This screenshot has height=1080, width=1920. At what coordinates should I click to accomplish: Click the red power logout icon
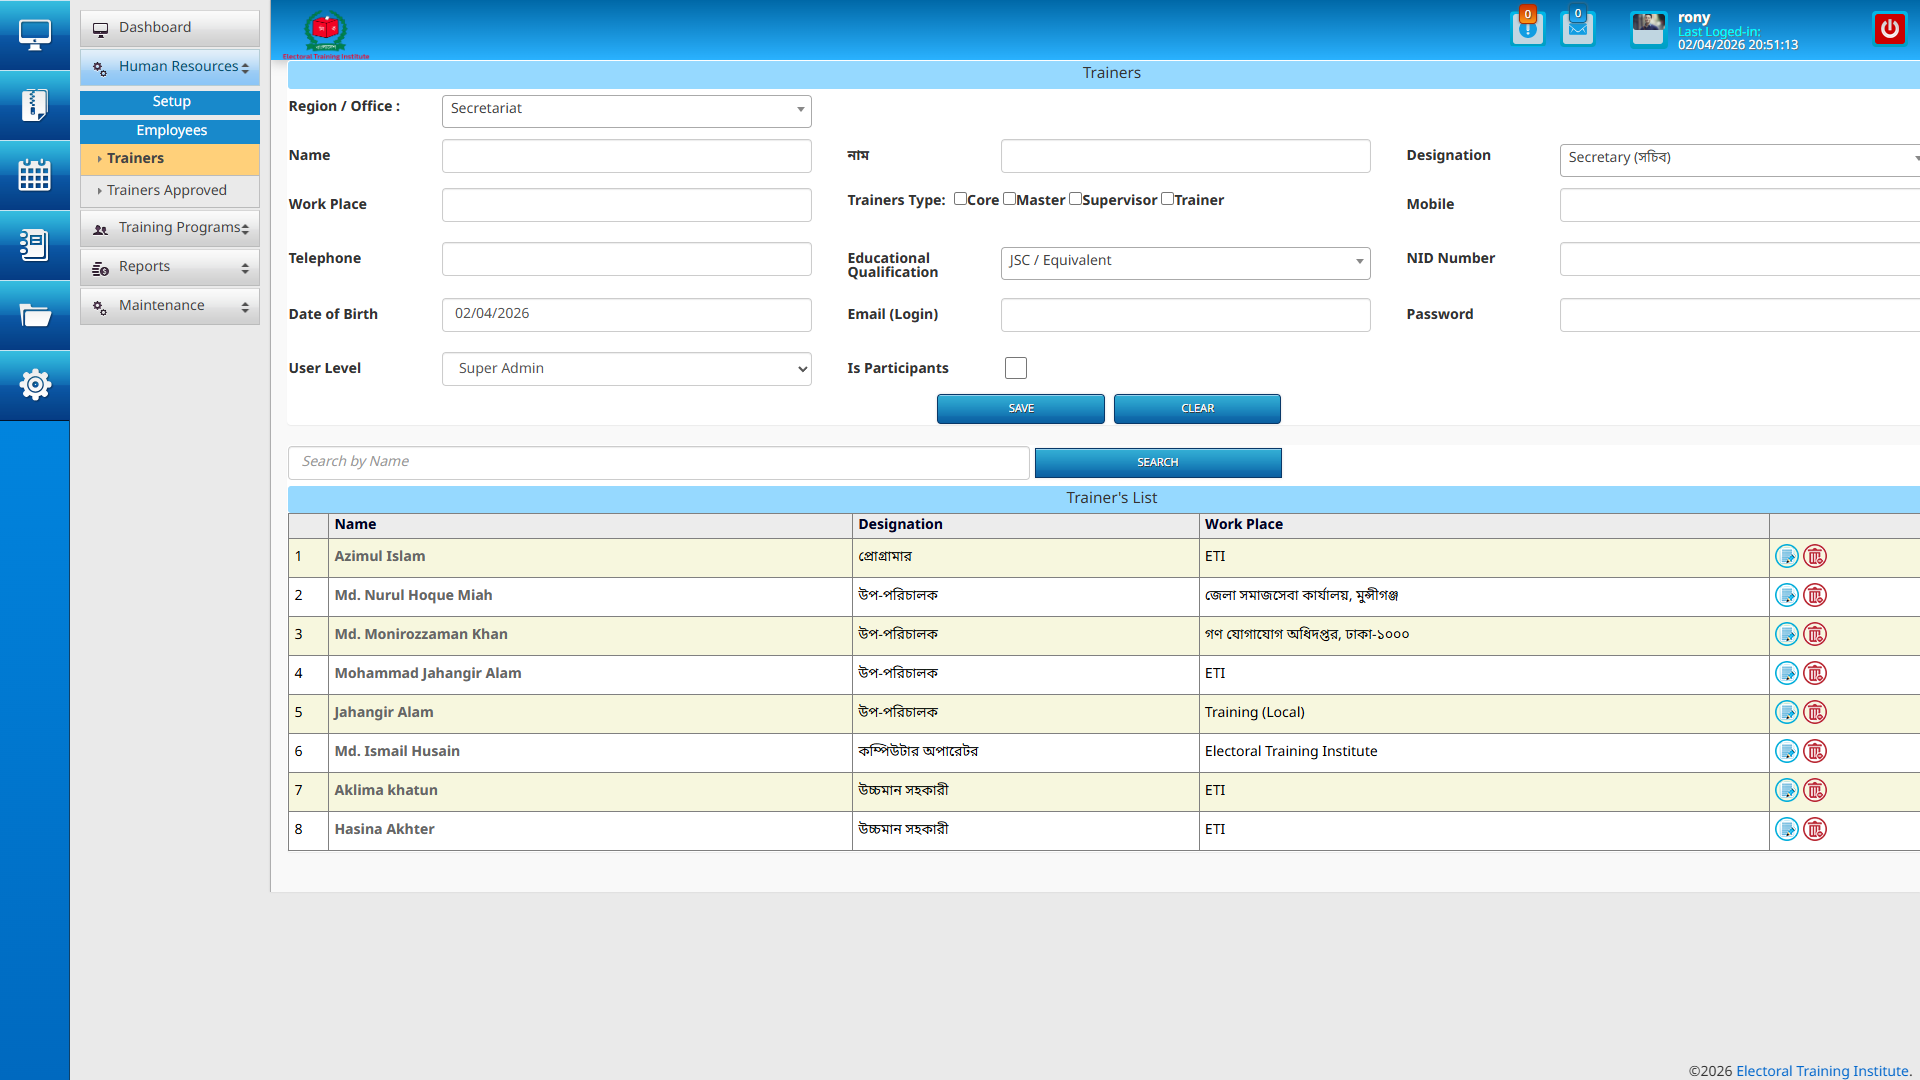(1889, 29)
